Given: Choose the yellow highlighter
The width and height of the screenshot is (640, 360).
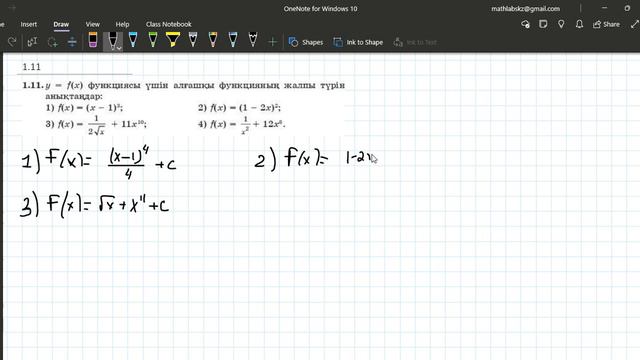Looking at the screenshot, I should (173, 40).
